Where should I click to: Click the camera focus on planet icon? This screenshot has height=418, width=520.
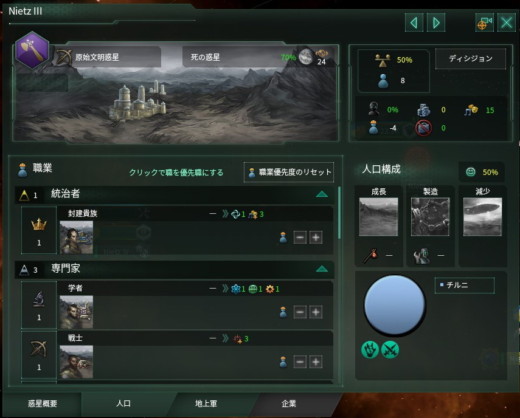point(484,23)
